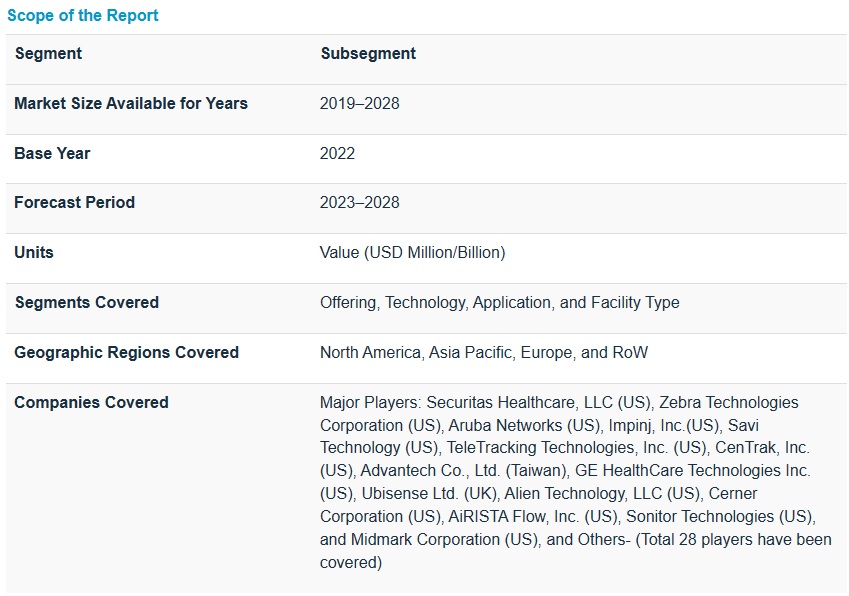849x596 pixels.
Task: Select the 'Value (USD Million/Billion)' cell
Action: tap(412, 252)
